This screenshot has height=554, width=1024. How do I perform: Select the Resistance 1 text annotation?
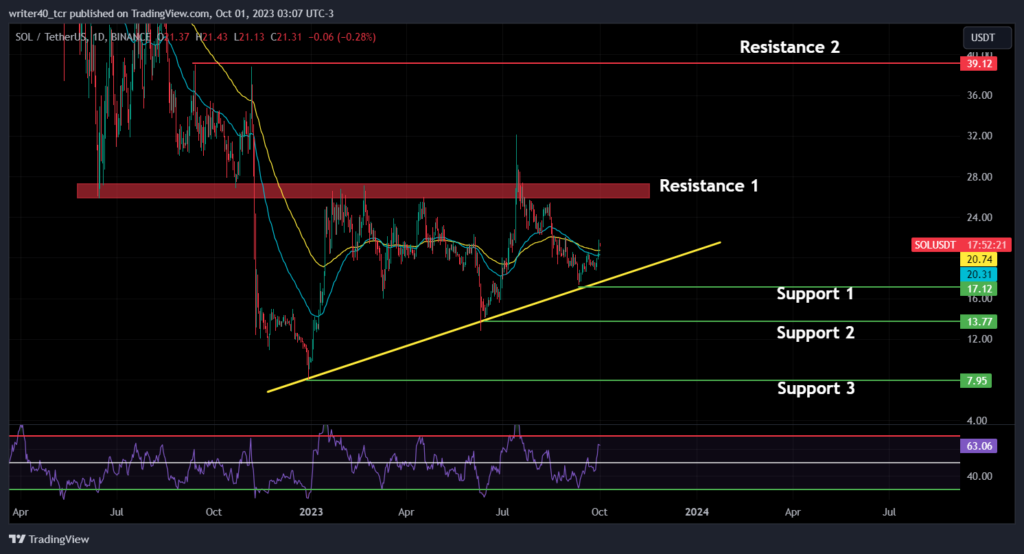point(709,186)
